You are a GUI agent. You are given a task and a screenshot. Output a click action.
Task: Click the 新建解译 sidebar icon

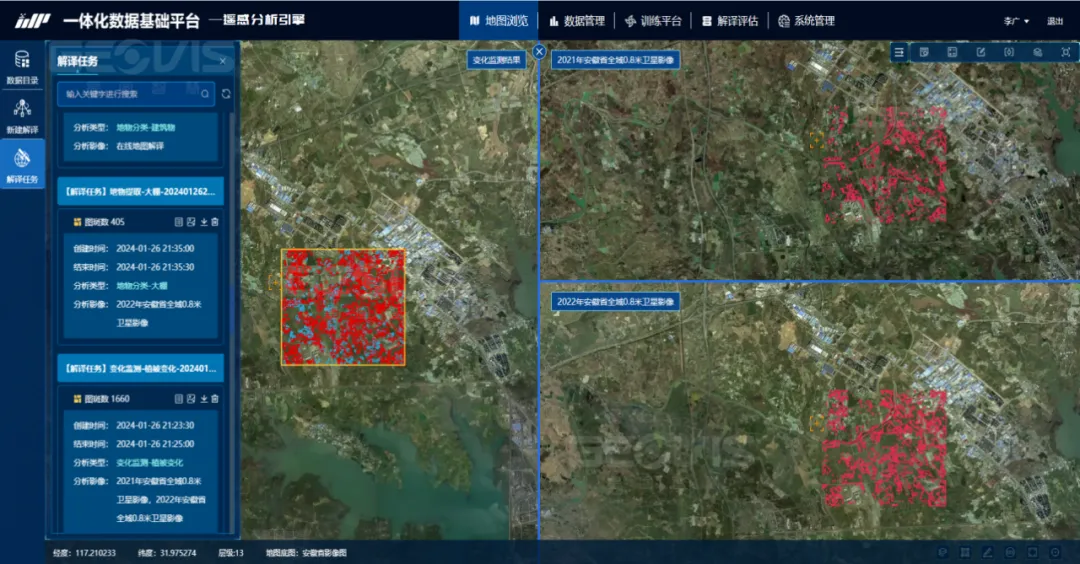[x=22, y=115]
